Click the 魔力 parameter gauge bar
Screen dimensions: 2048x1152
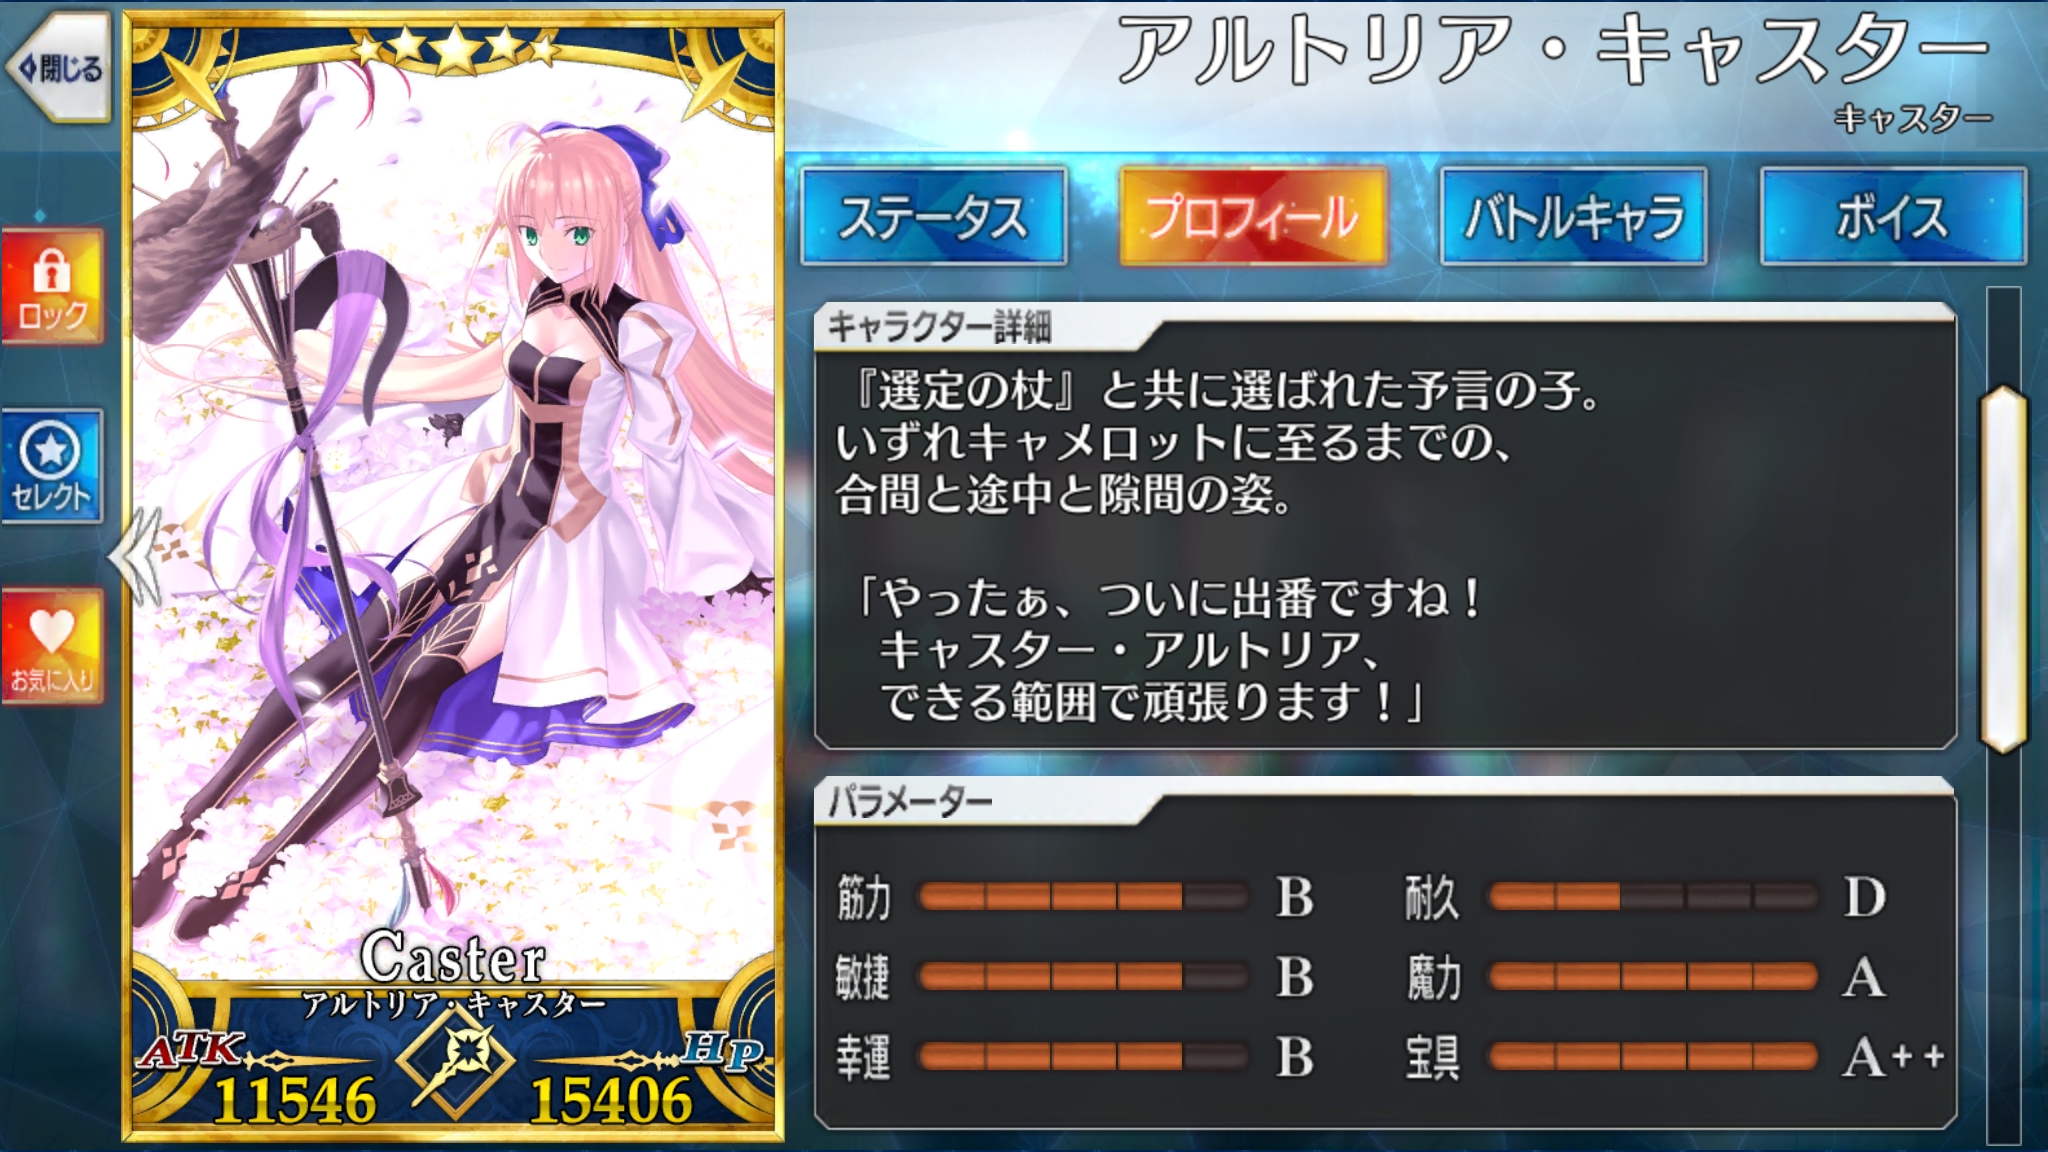pos(1653,976)
